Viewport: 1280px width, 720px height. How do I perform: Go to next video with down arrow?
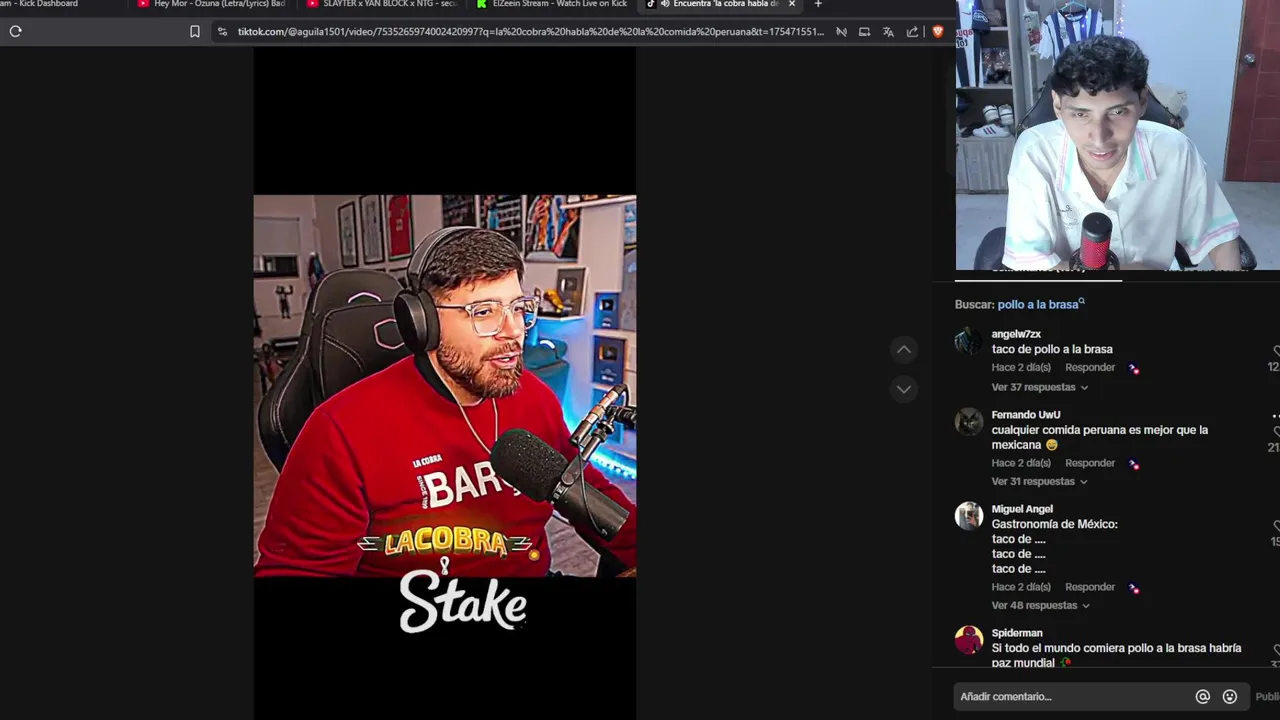pyautogui.click(x=904, y=389)
